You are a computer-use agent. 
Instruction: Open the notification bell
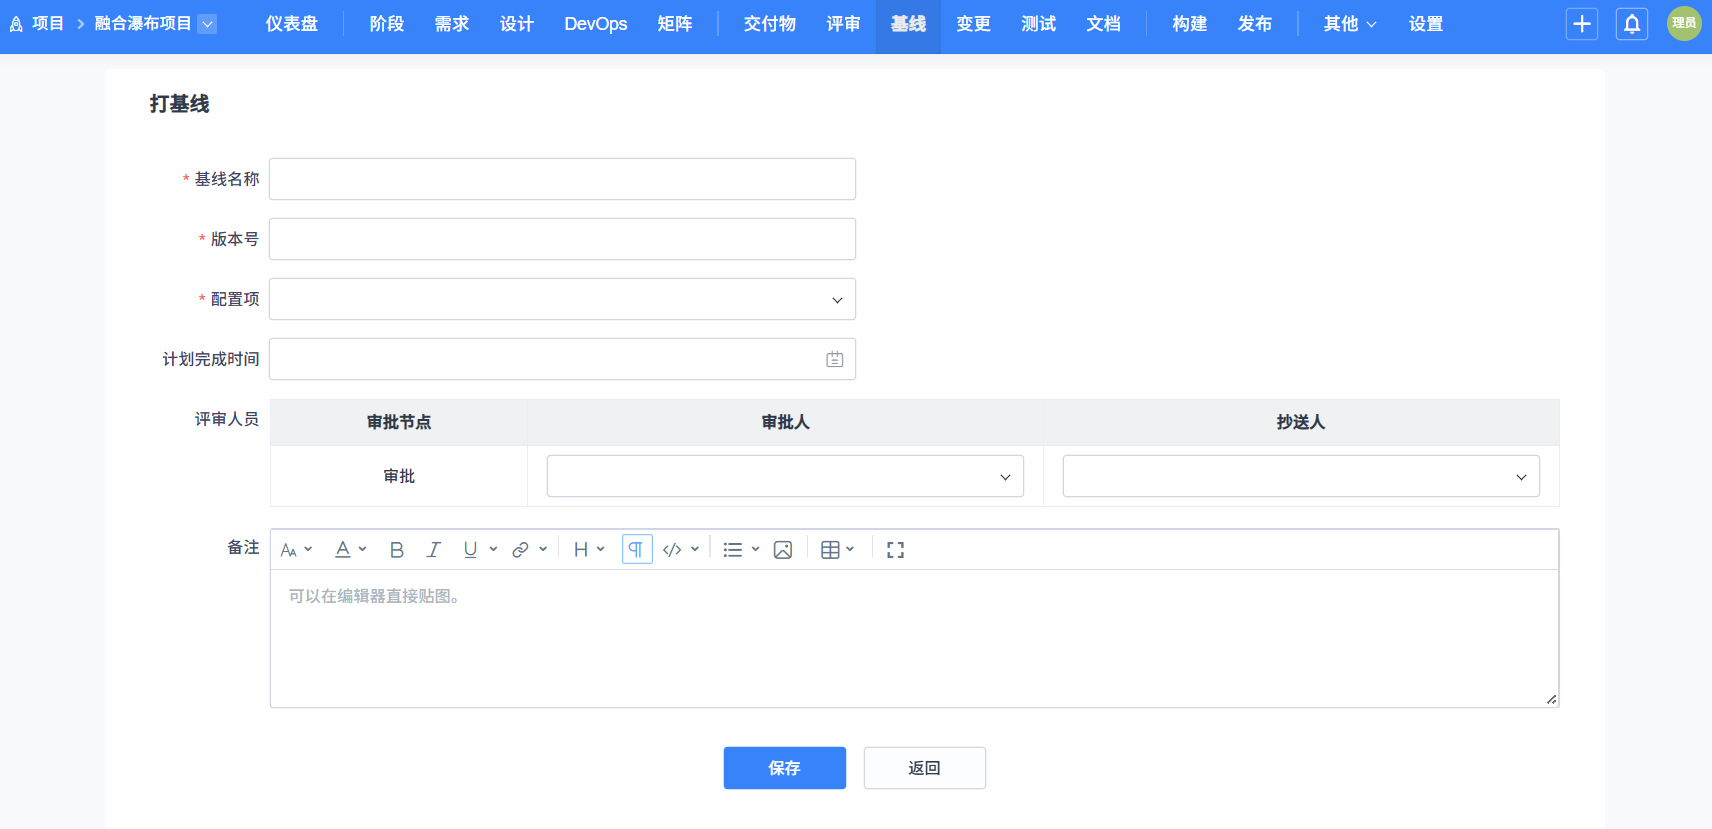pos(1631,24)
